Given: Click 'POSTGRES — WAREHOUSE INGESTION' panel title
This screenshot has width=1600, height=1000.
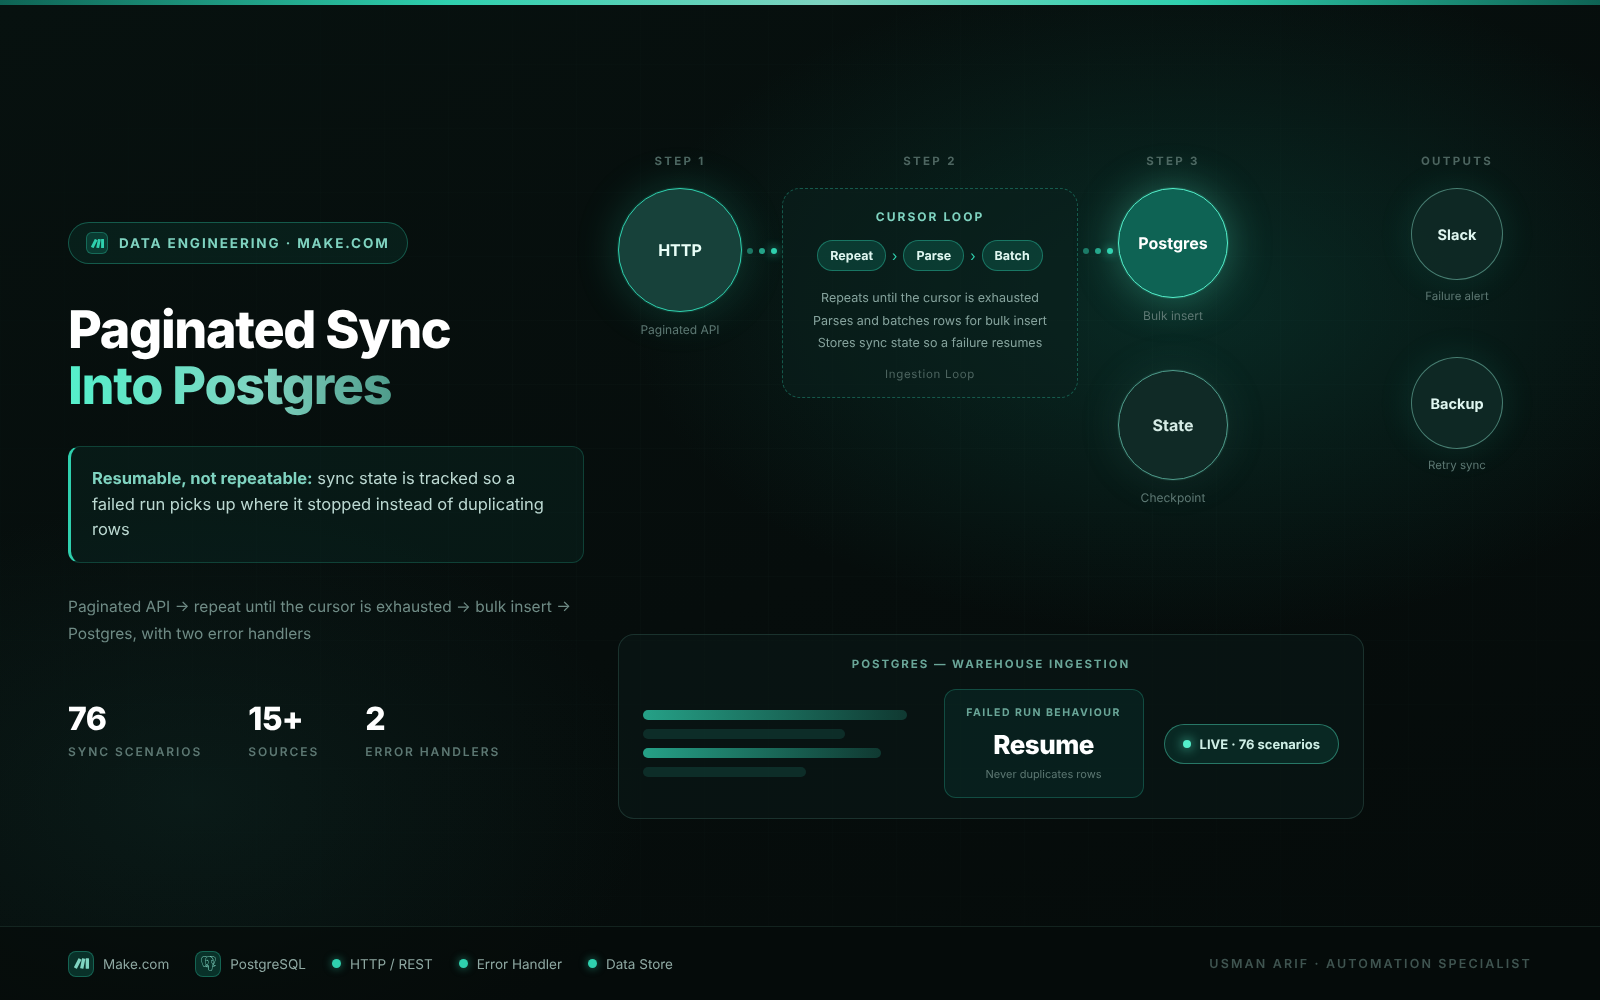Looking at the screenshot, I should click(991, 664).
